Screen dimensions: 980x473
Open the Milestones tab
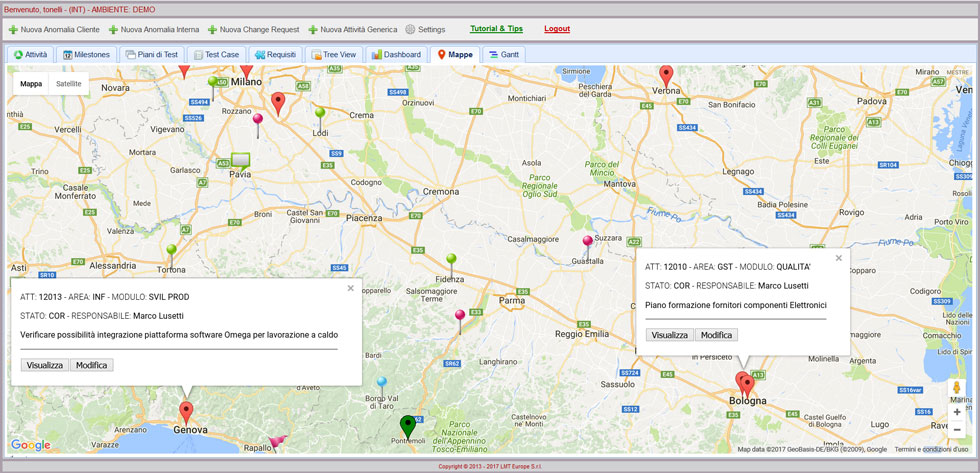(x=87, y=54)
